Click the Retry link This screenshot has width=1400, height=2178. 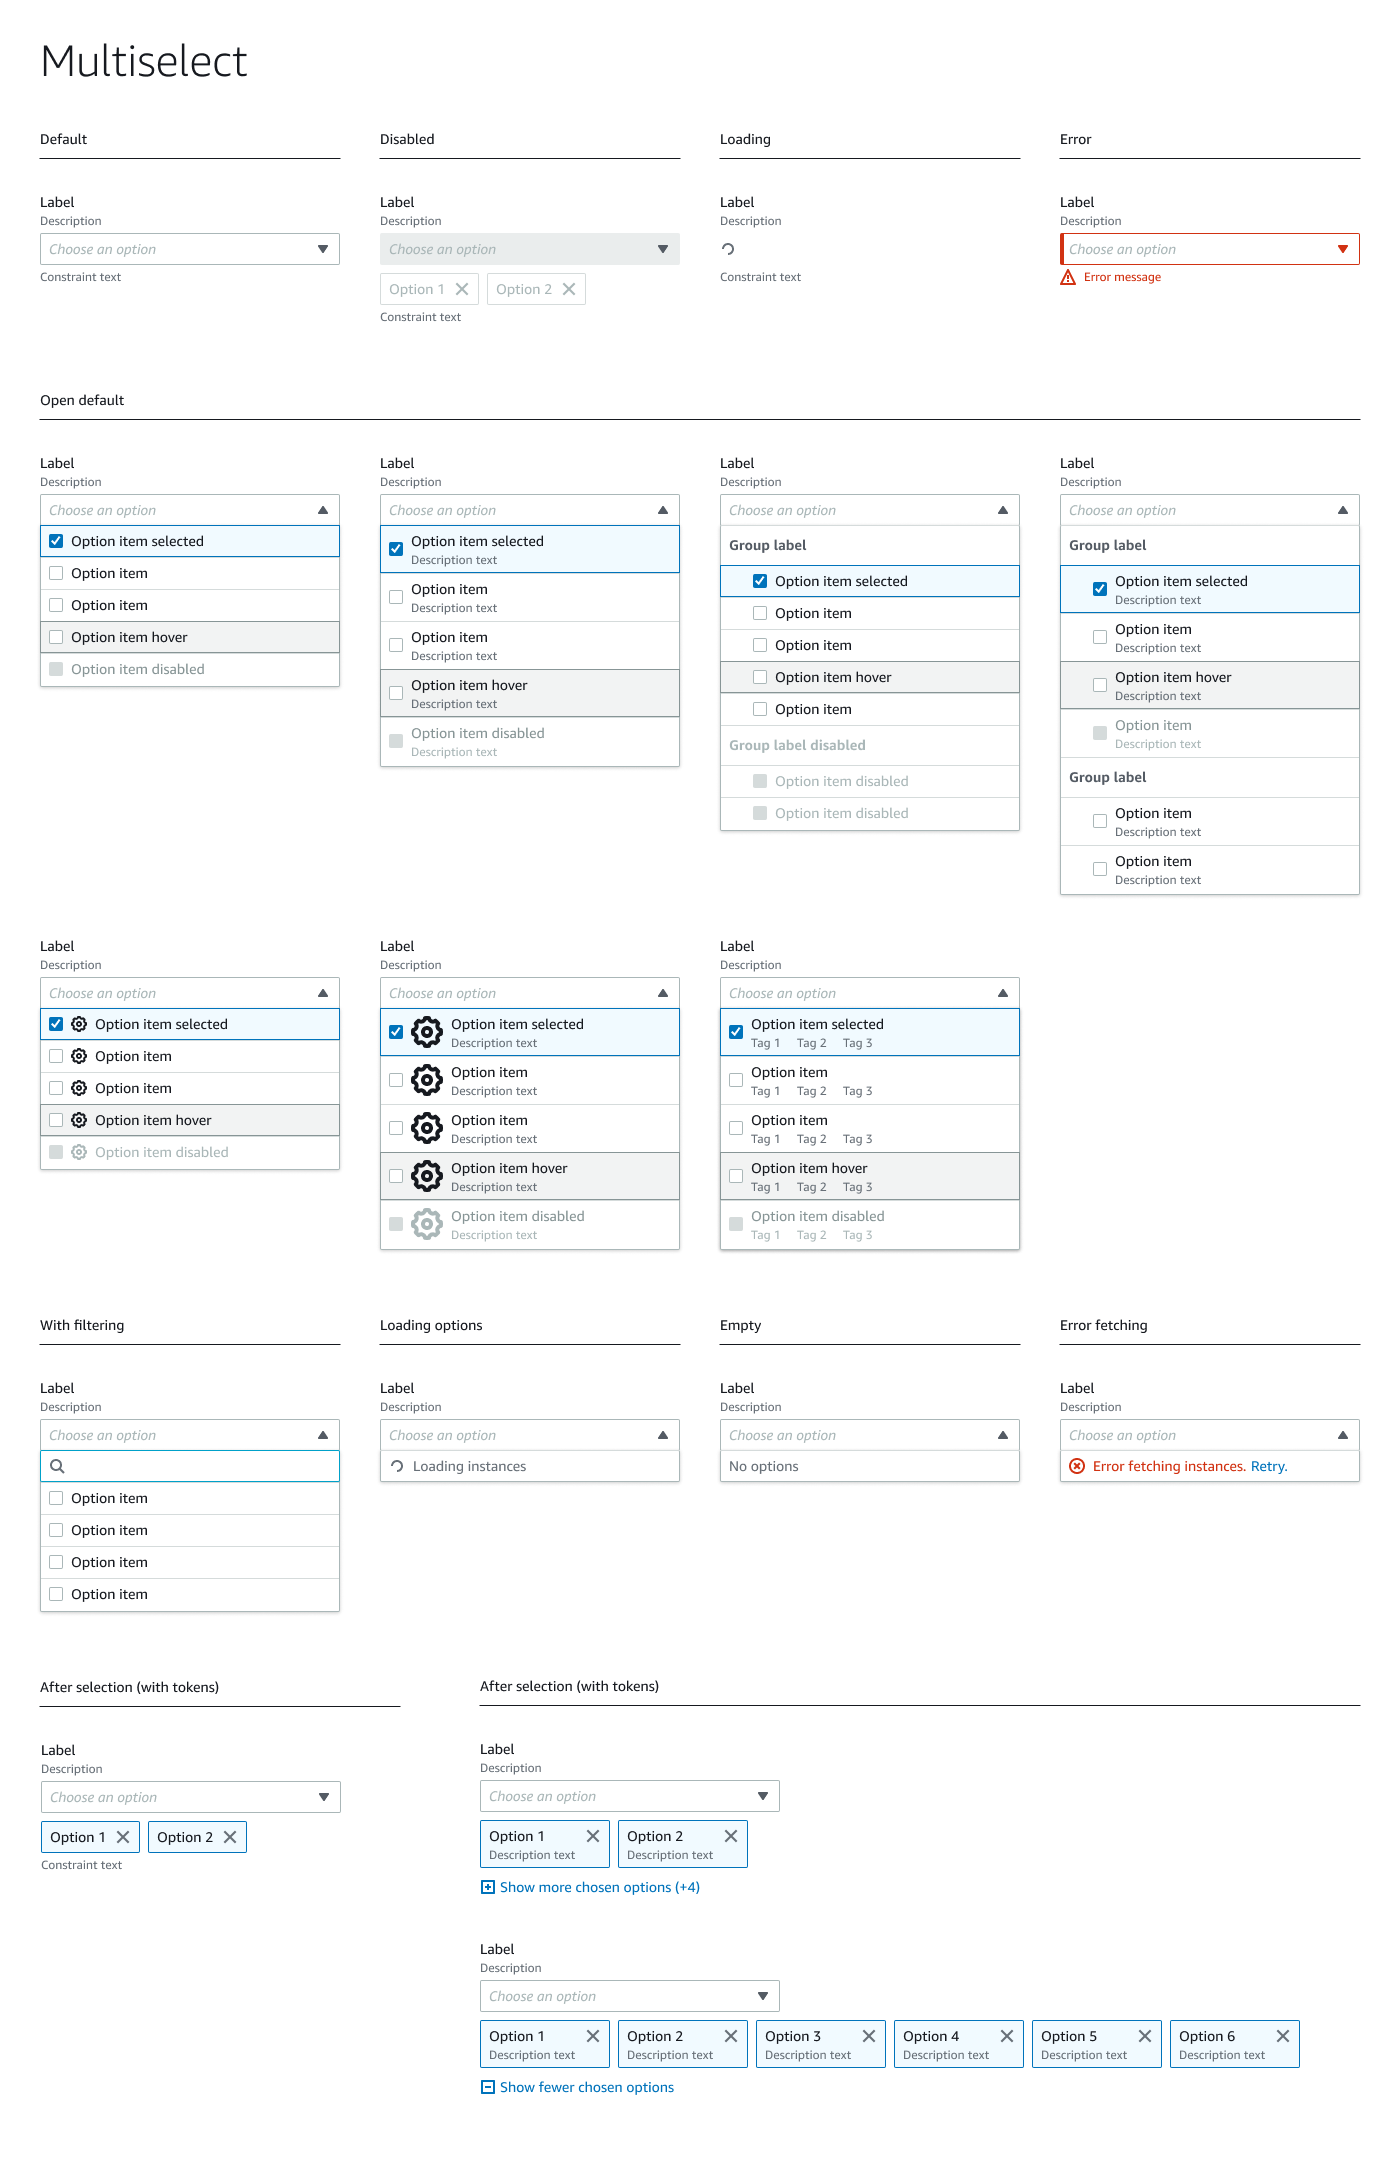pos(1269,1466)
